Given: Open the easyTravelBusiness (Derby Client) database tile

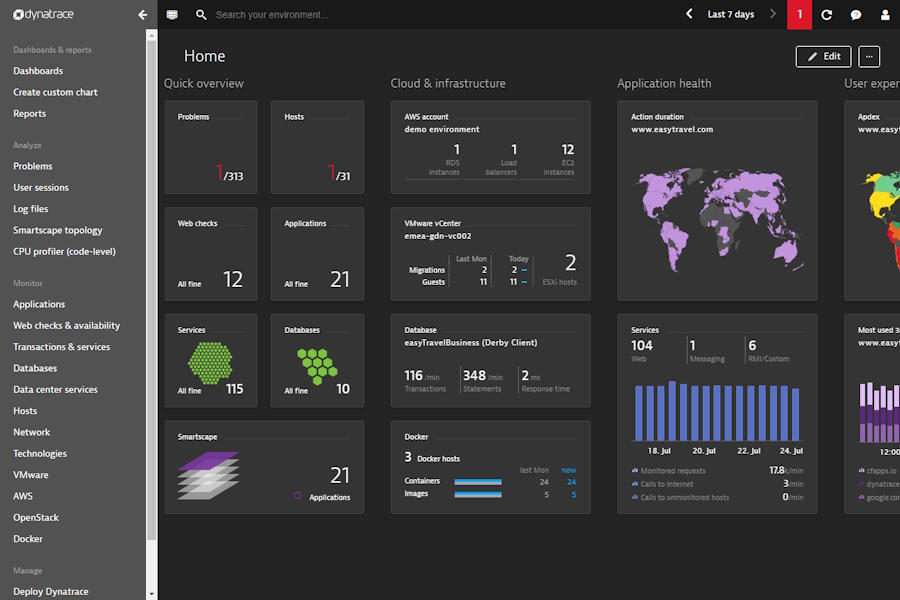Looking at the screenshot, I should pyautogui.click(x=490, y=361).
